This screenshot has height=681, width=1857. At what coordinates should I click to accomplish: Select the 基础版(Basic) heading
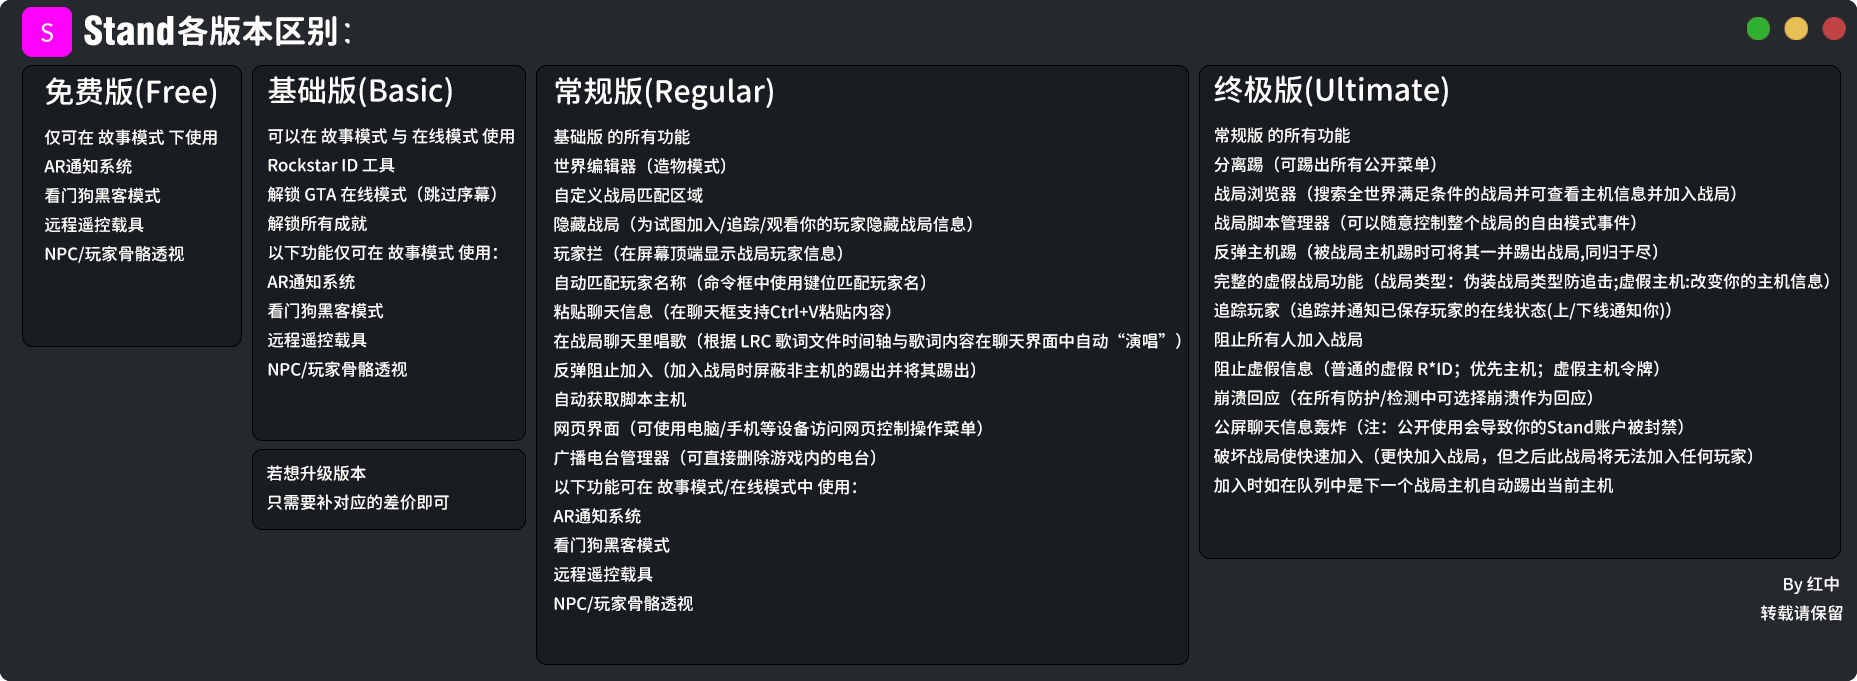(x=360, y=91)
